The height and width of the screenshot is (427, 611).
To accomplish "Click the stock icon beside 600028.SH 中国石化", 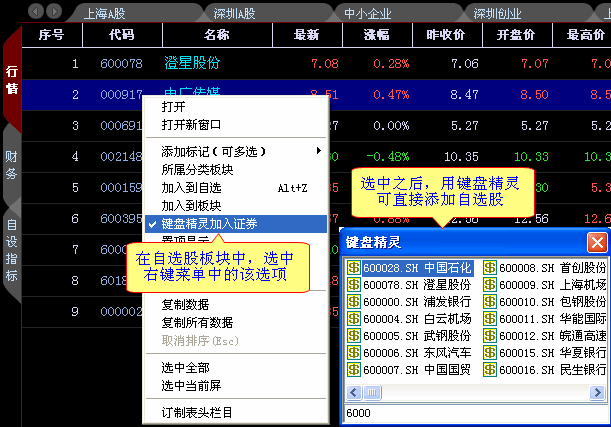I will (x=353, y=268).
